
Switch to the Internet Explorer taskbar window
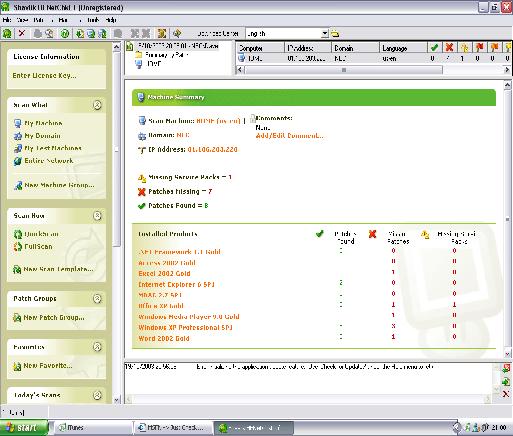tap(173, 428)
